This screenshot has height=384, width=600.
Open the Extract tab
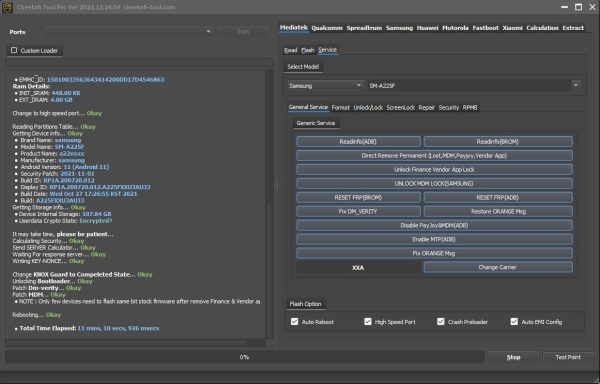pyautogui.click(x=573, y=28)
